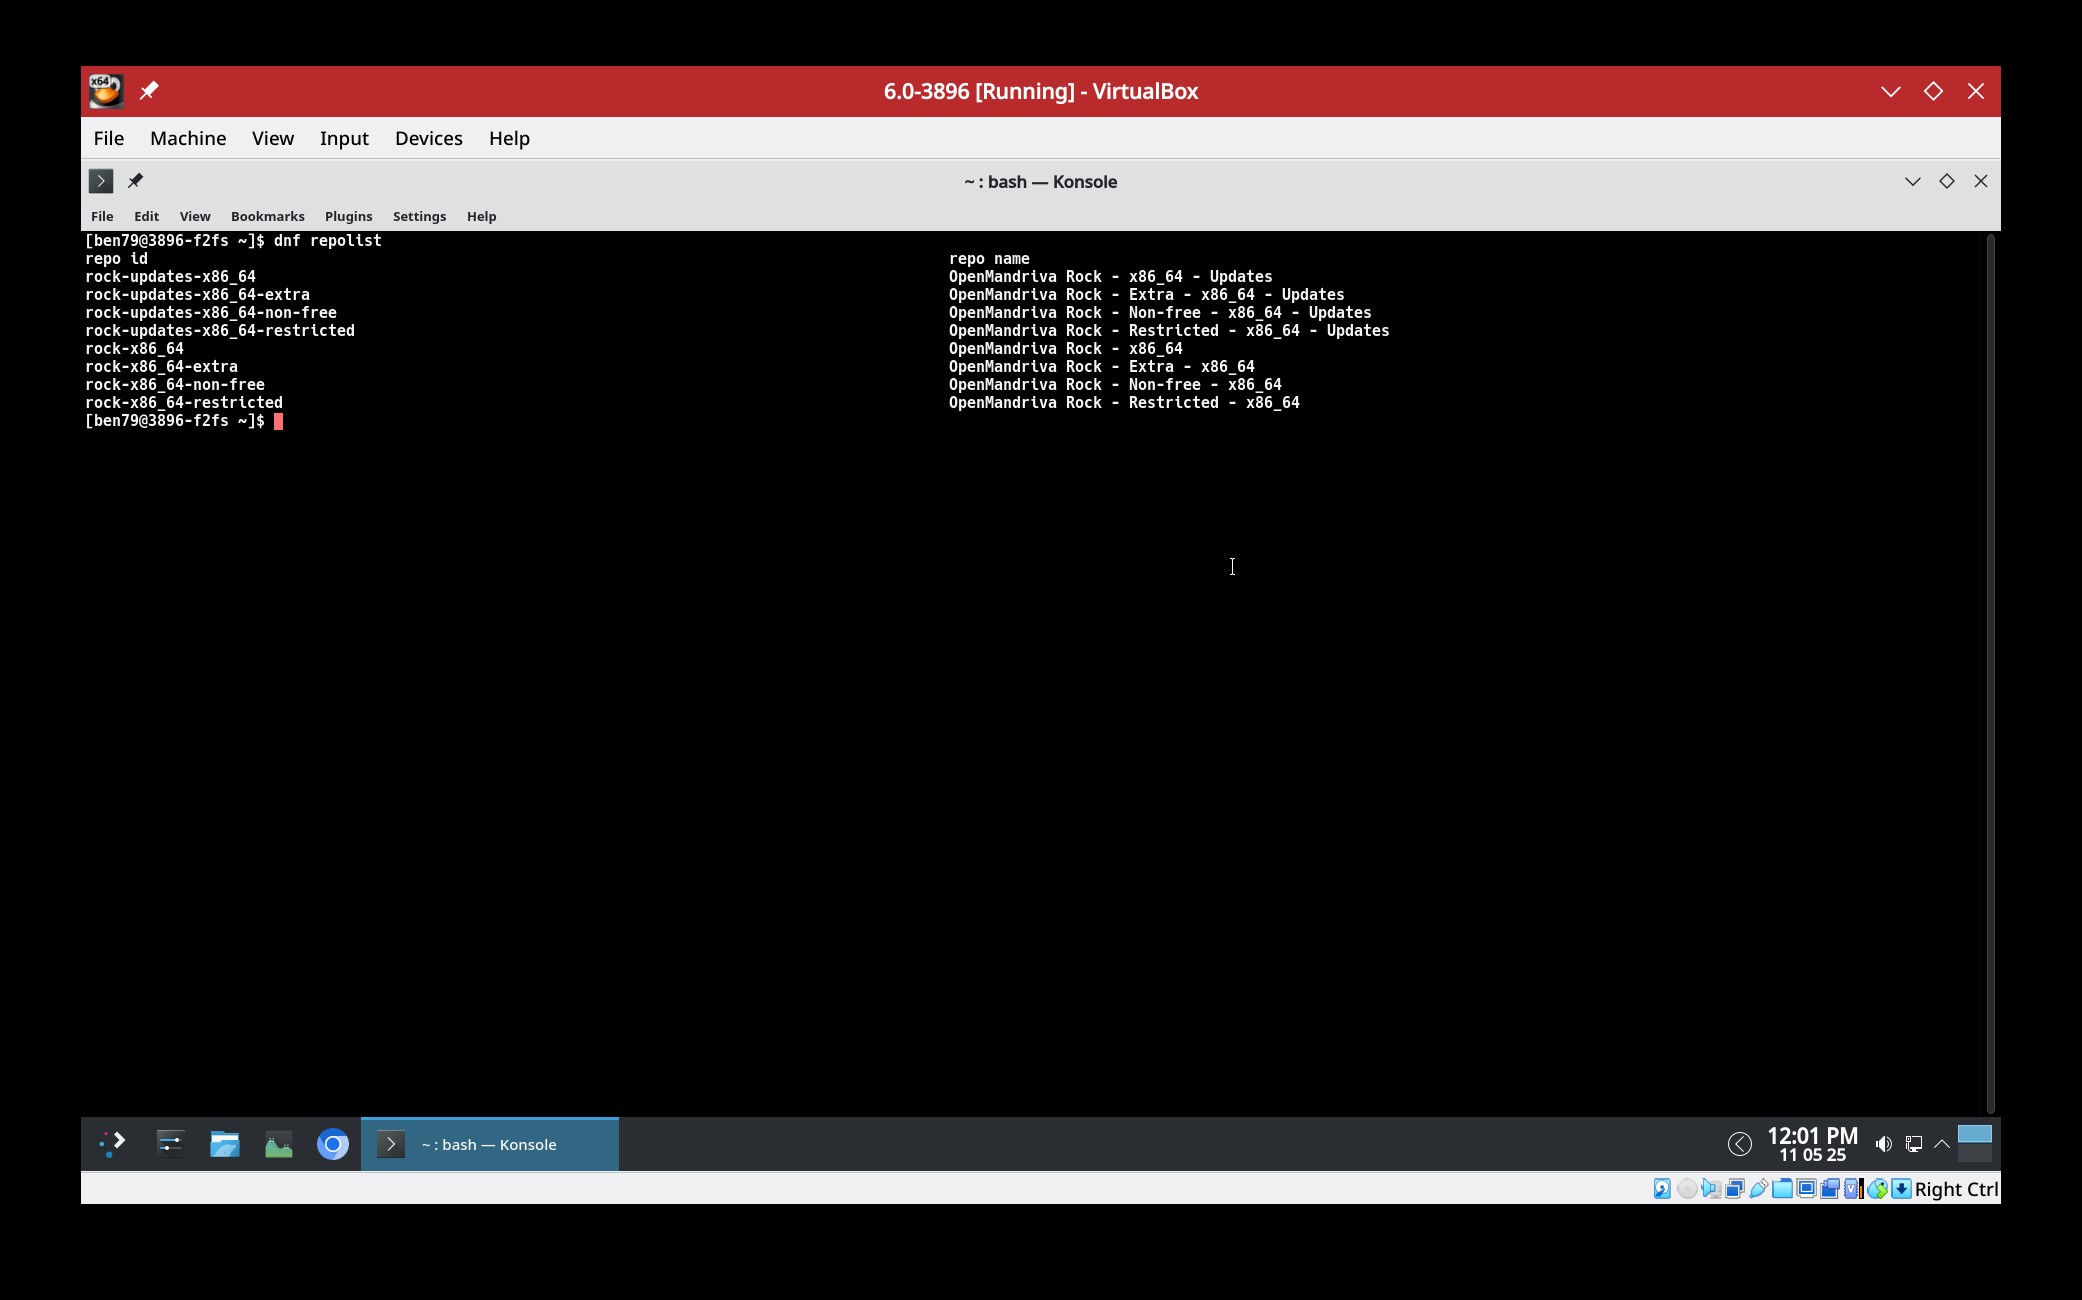
Task: Minimize the VirtualBox window
Action: coord(1891,91)
